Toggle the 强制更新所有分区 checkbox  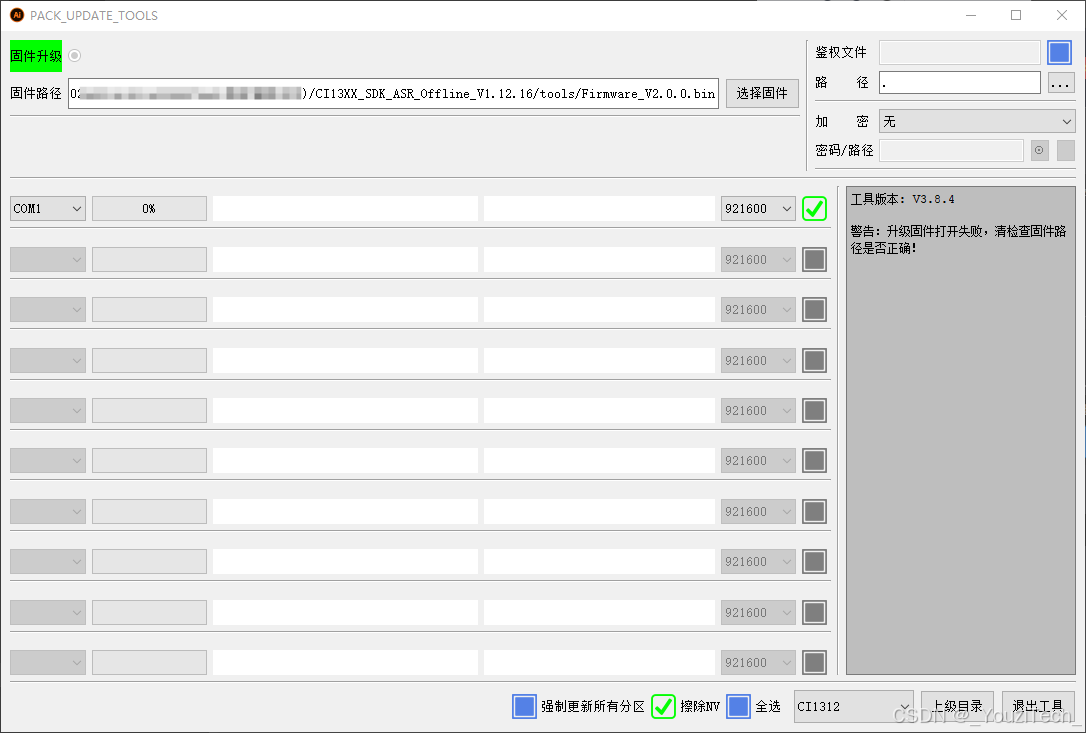[524, 707]
